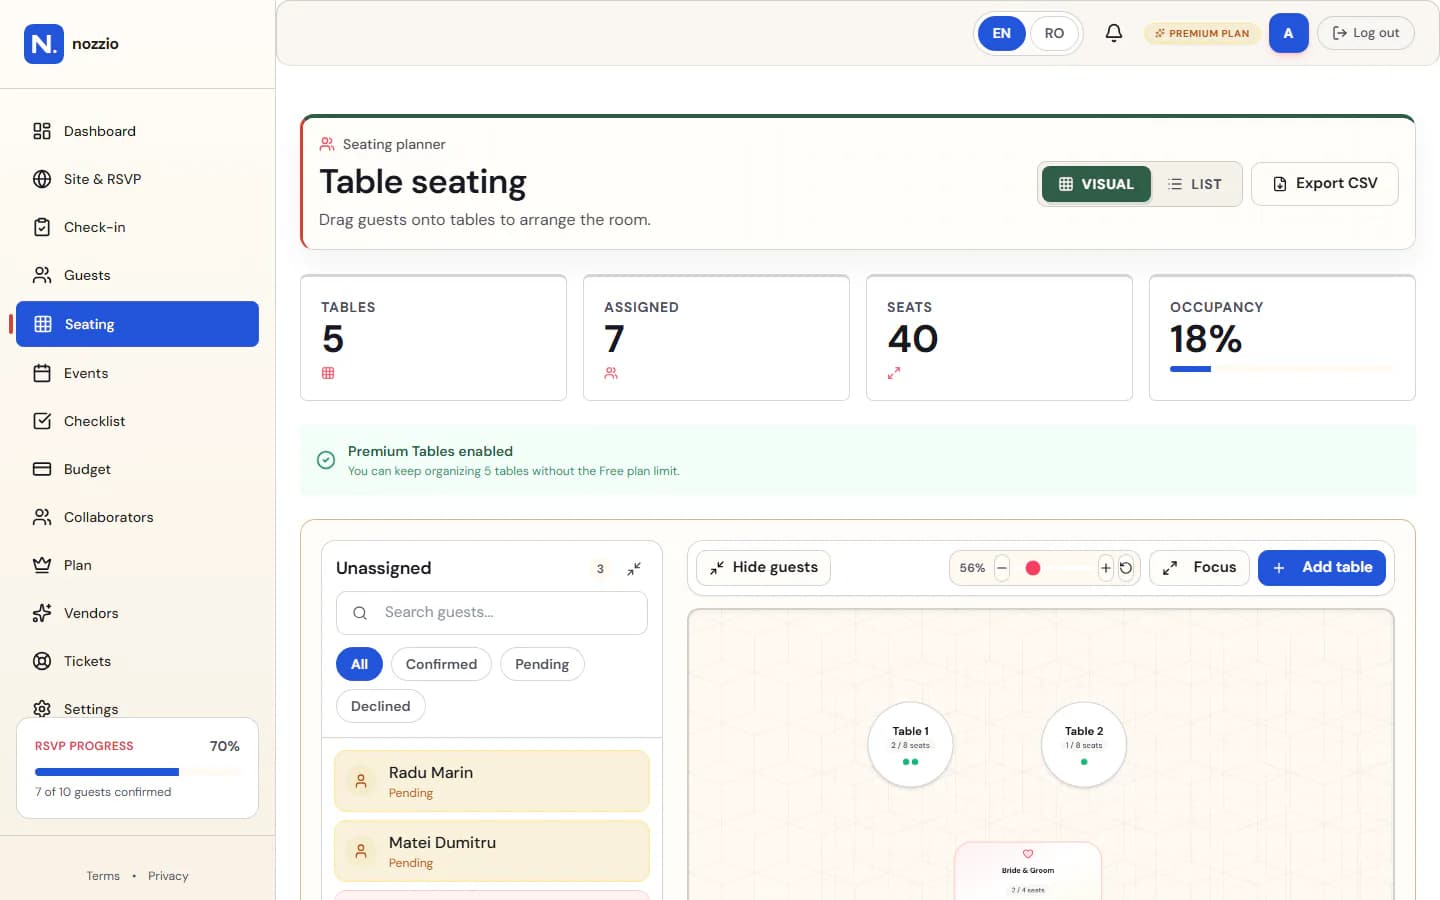
Task: Open the Events page
Action: tap(137, 373)
